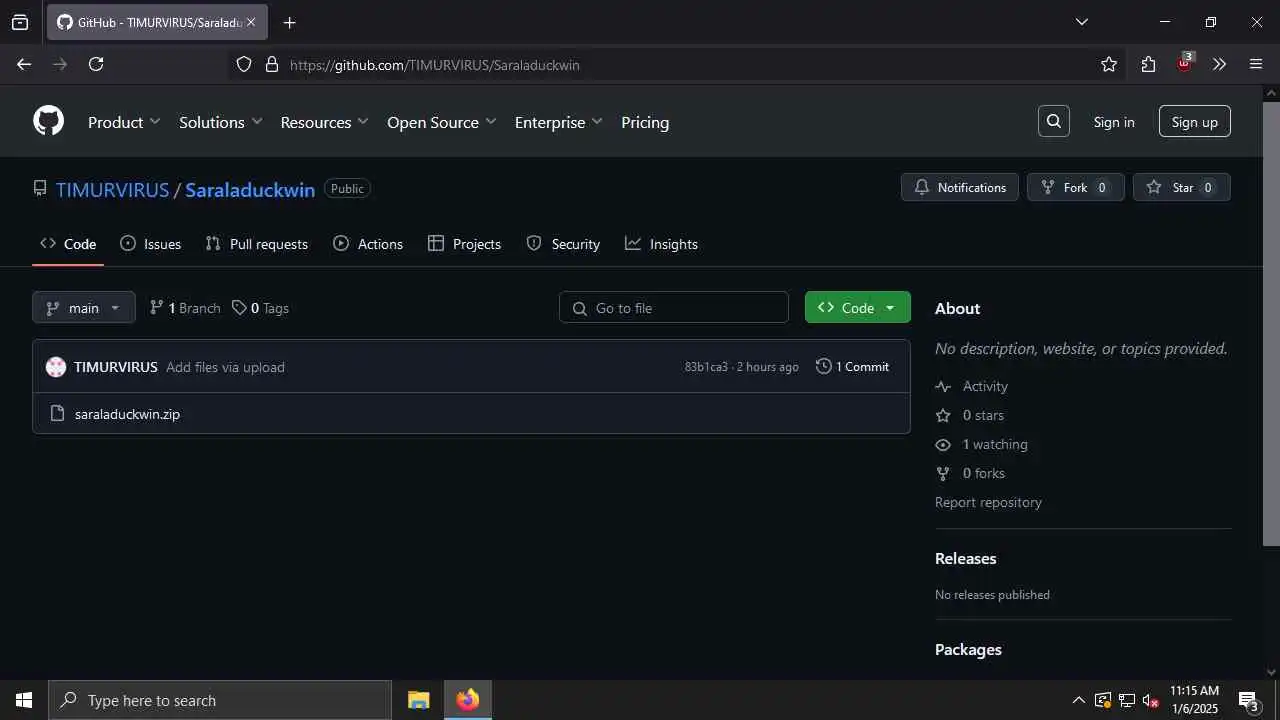Click the 0 forks link
The height and width of the screenshot is (720, 1280).
(984, 473)
